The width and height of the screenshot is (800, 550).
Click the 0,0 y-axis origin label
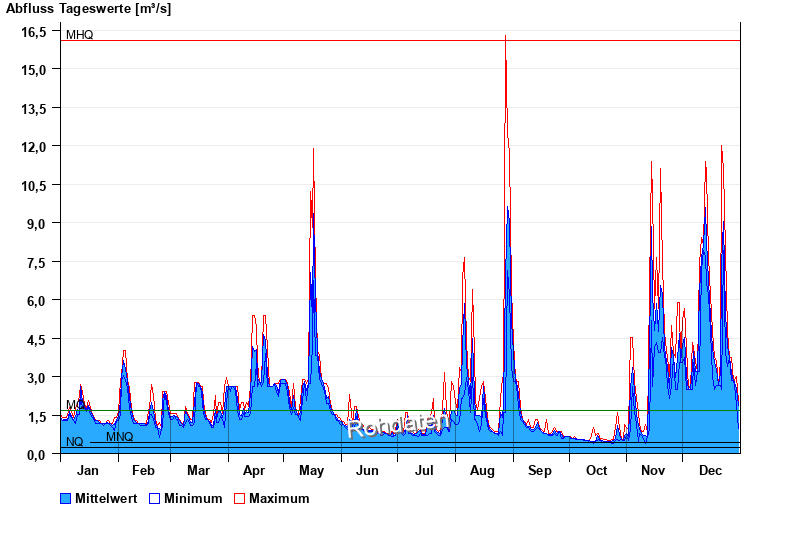tap(38, 454)
